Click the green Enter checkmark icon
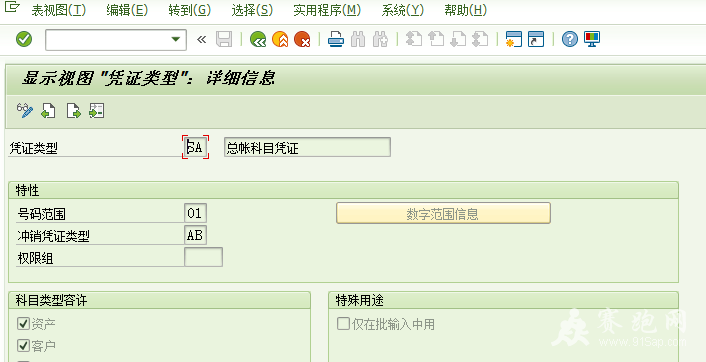The image size is (706, 362). tap(24, 40)
